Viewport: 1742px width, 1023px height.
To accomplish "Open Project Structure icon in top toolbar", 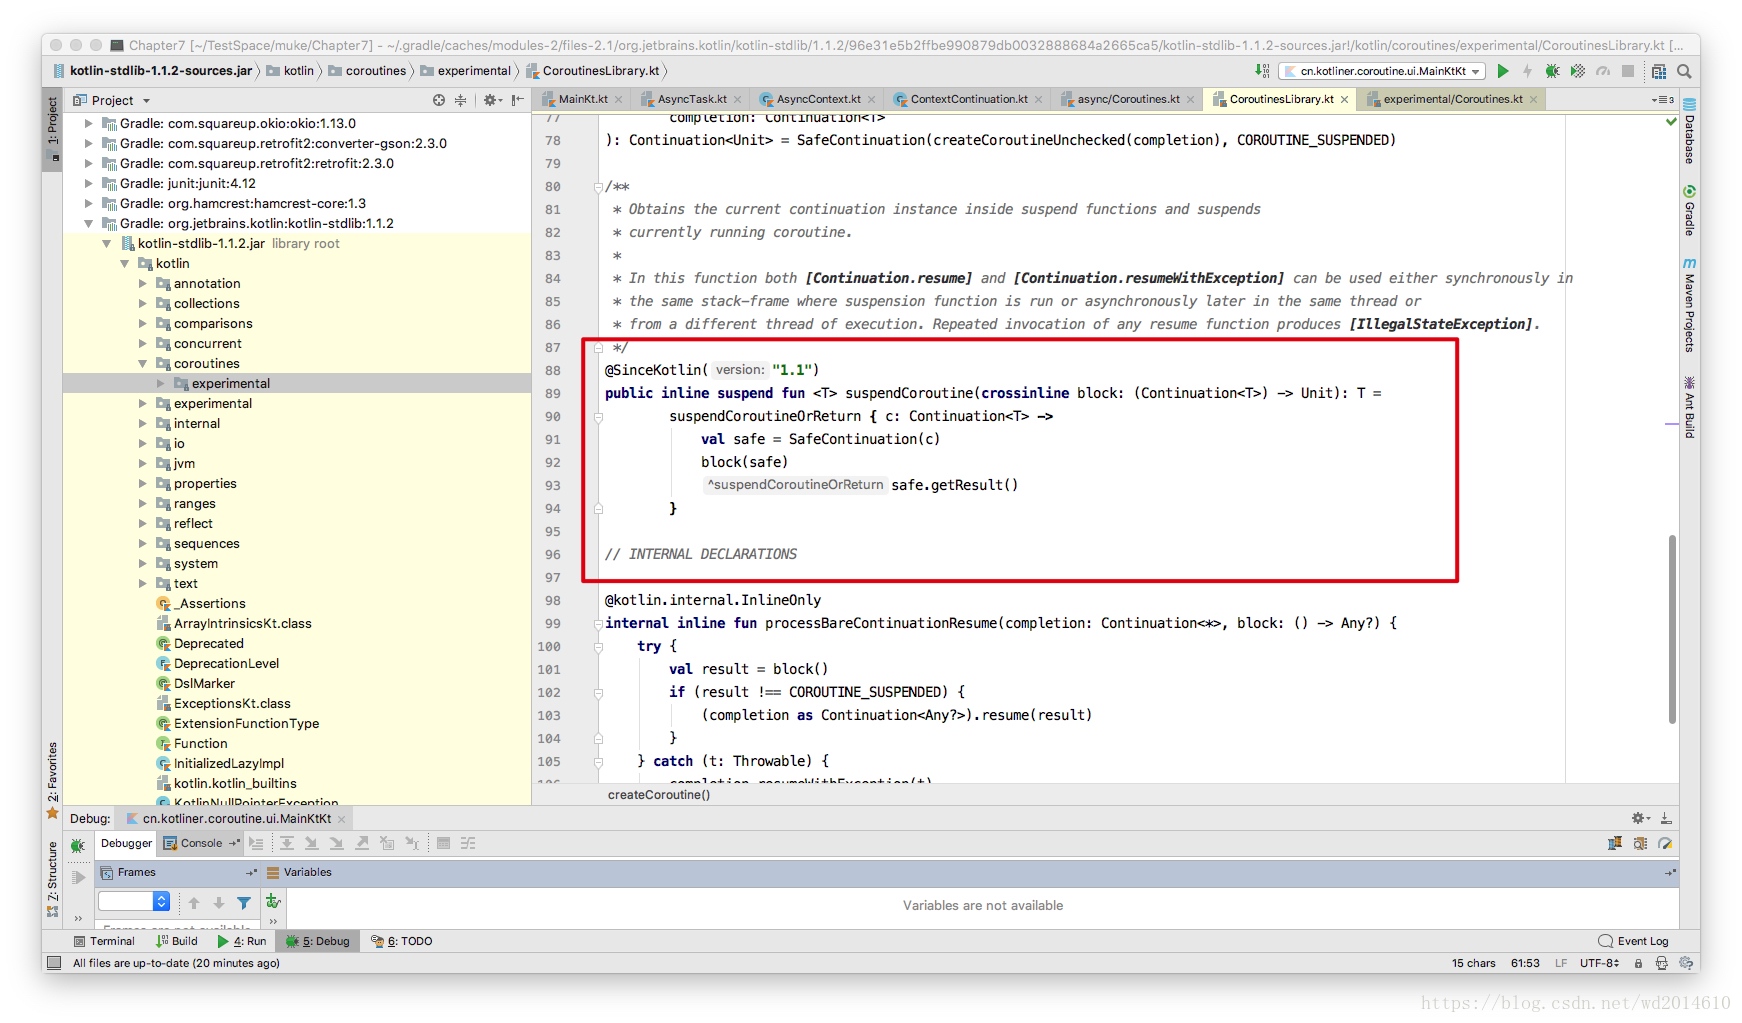I will click(1659, 71).
